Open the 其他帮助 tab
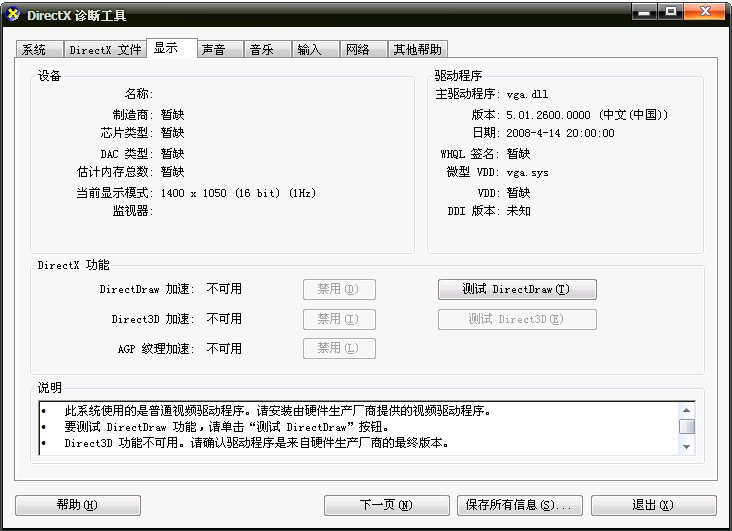732x531 pixels. [416, 50]
